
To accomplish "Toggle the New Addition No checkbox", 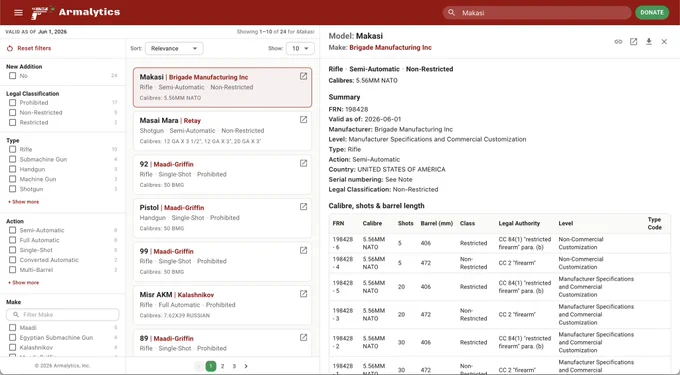I will [x=13, y=76].
